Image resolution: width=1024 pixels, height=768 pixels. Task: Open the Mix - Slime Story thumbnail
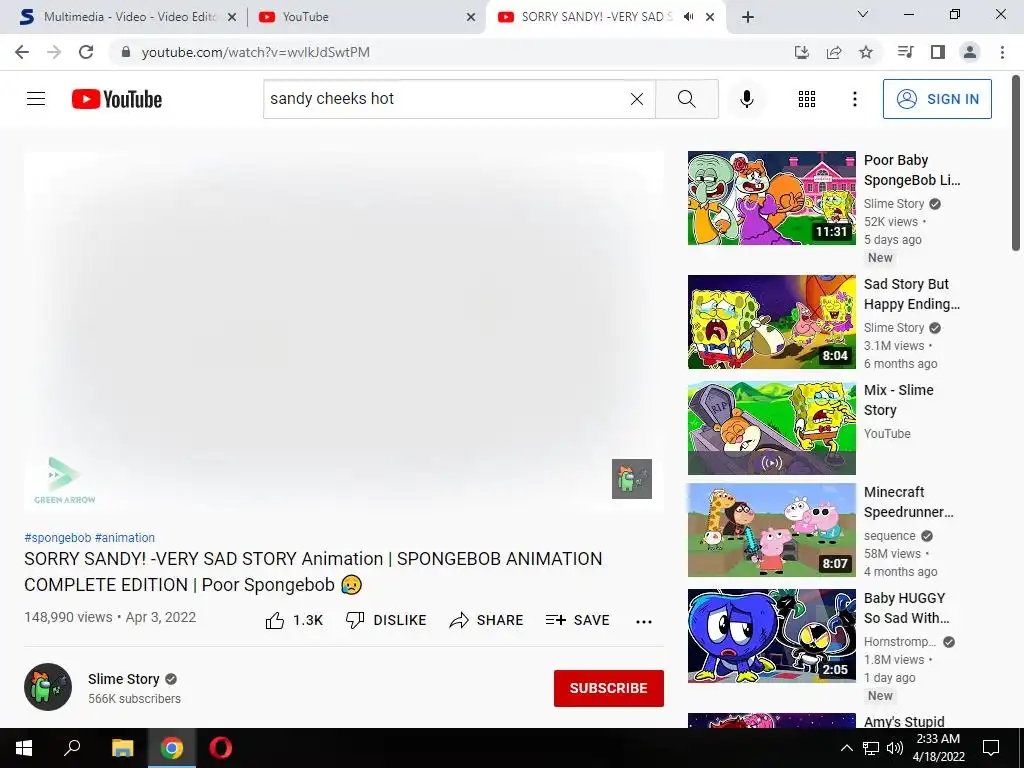tap(771, 428)
